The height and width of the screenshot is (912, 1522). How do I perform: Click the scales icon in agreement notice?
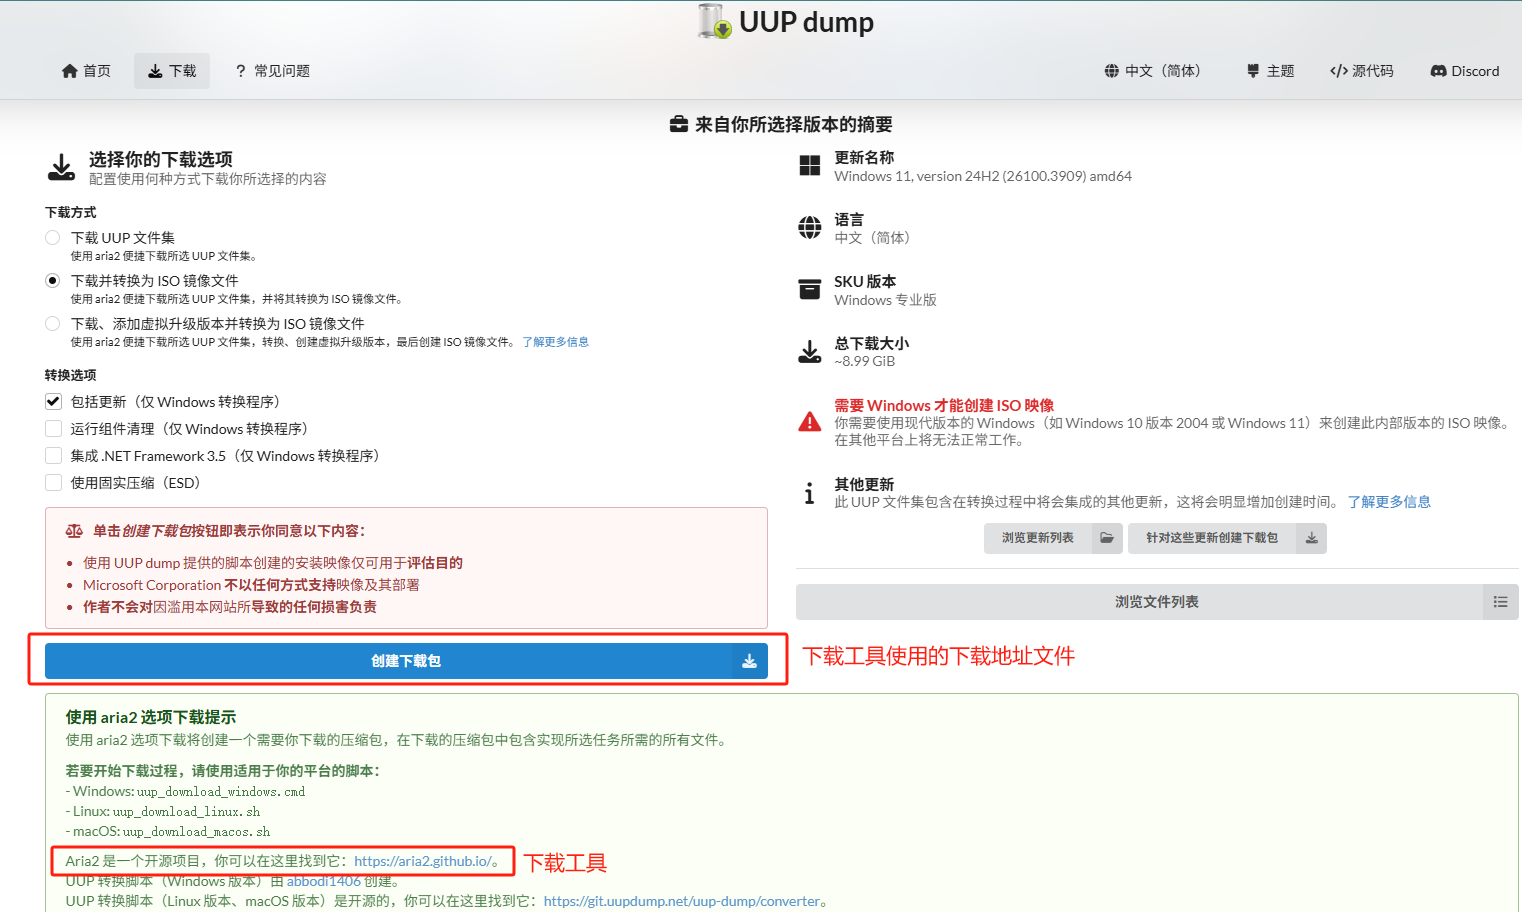[x=74, y=531]
